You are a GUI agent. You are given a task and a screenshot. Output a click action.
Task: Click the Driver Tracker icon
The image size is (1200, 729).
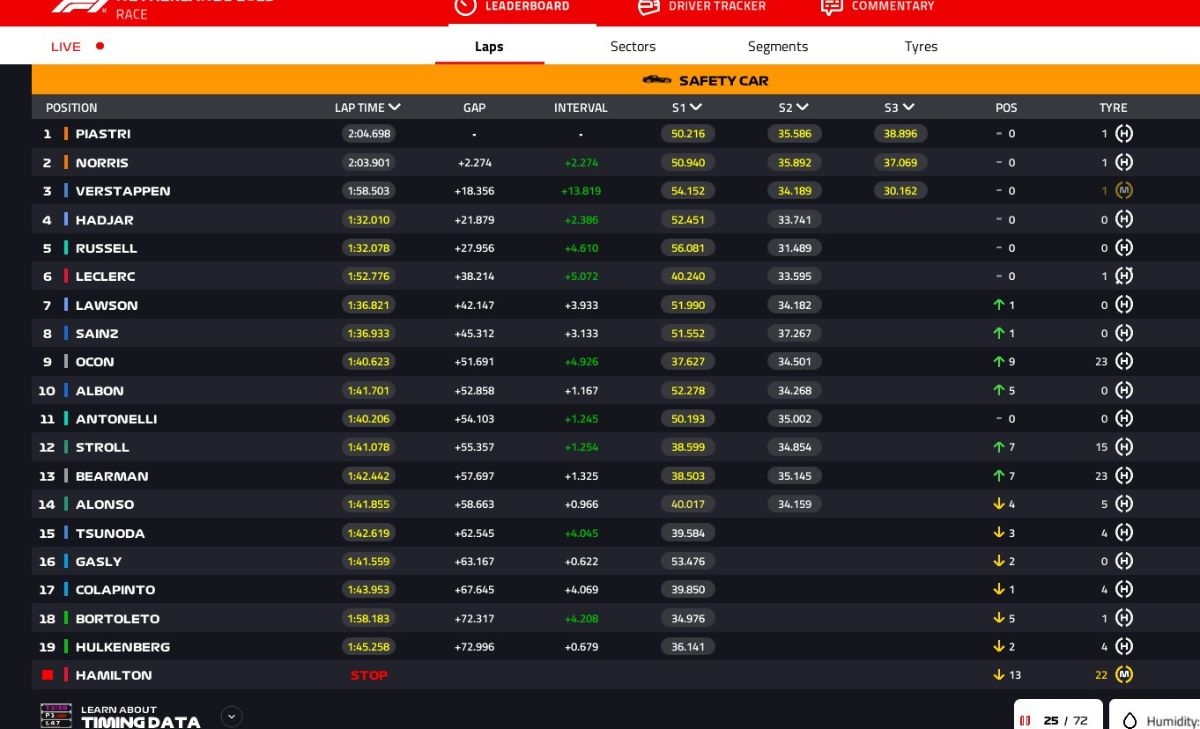[x=648, y=7]
